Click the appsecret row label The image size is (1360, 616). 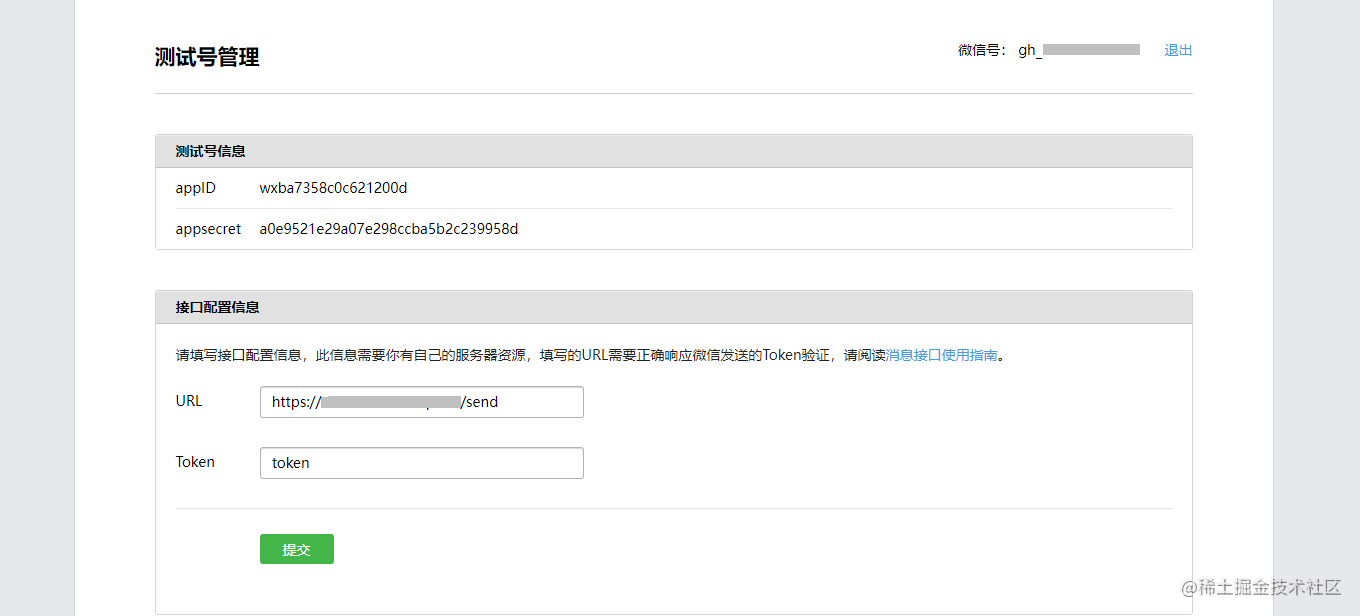208,229
